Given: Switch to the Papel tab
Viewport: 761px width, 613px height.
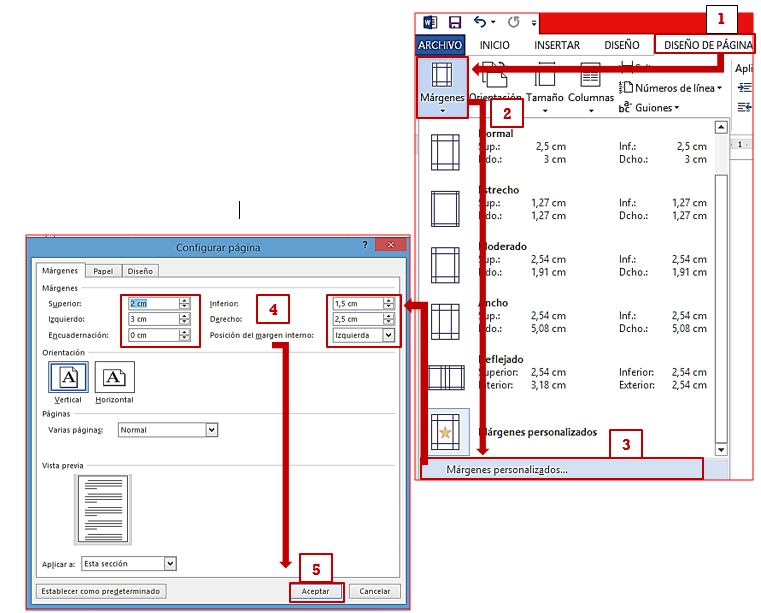Looking at the screenshot, I should click(x=103, y=270).
